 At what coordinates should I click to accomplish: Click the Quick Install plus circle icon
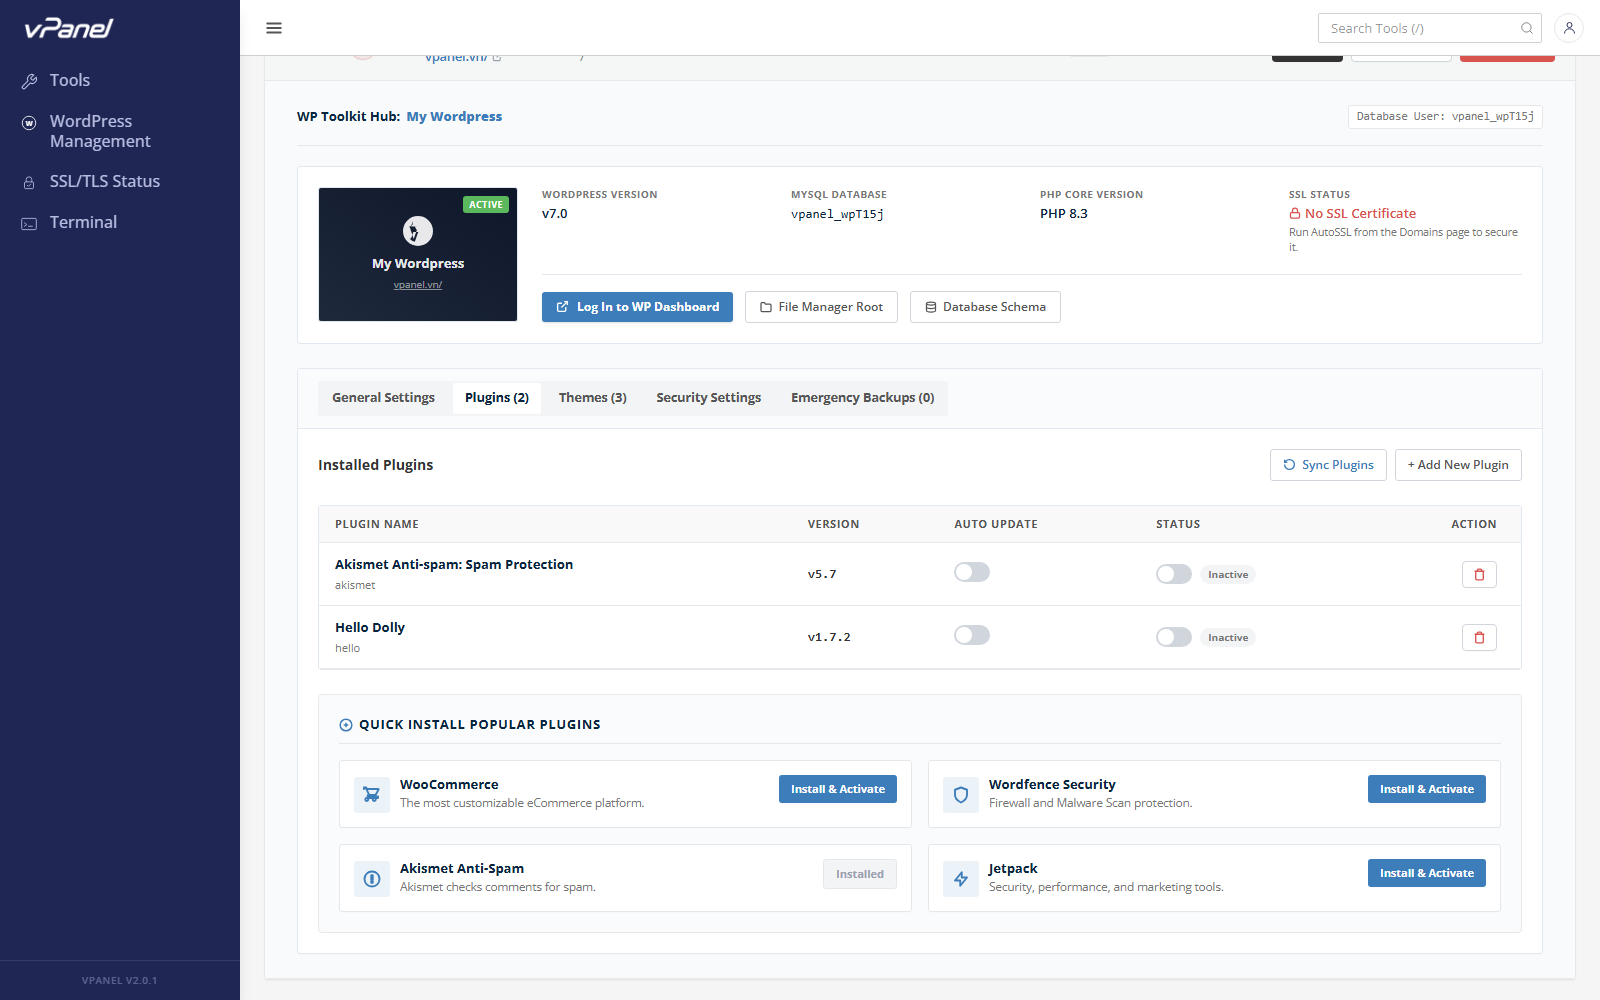tap(346, 725)
